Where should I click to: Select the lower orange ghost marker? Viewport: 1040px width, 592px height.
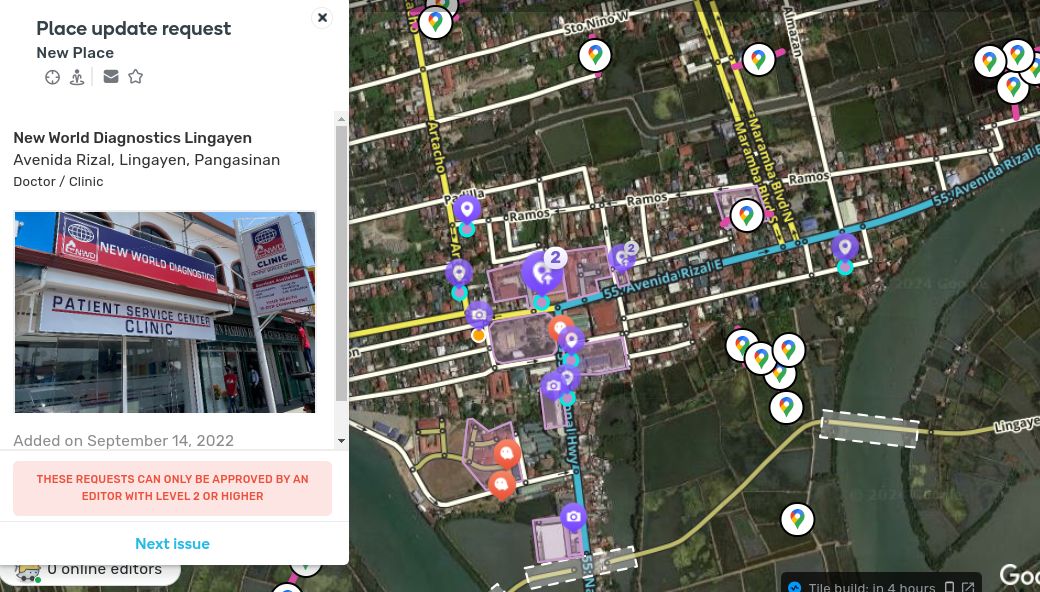501,485
